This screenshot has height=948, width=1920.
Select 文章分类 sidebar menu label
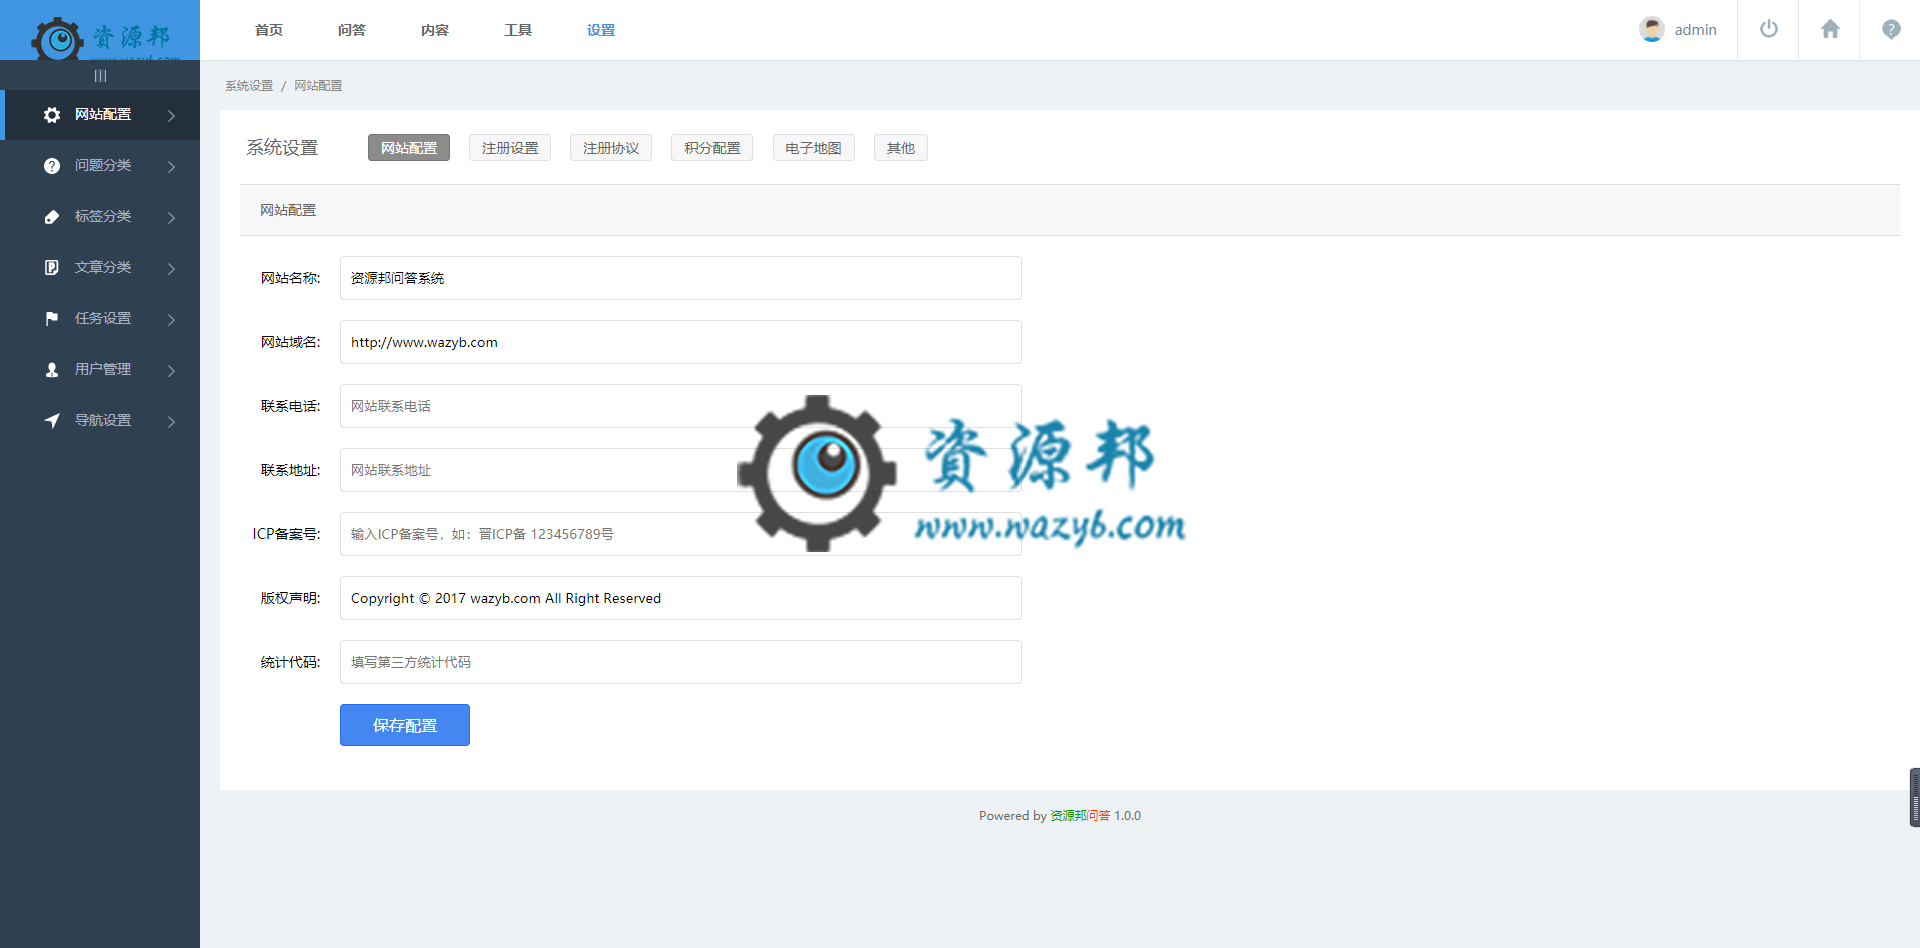tap(103, 267)
